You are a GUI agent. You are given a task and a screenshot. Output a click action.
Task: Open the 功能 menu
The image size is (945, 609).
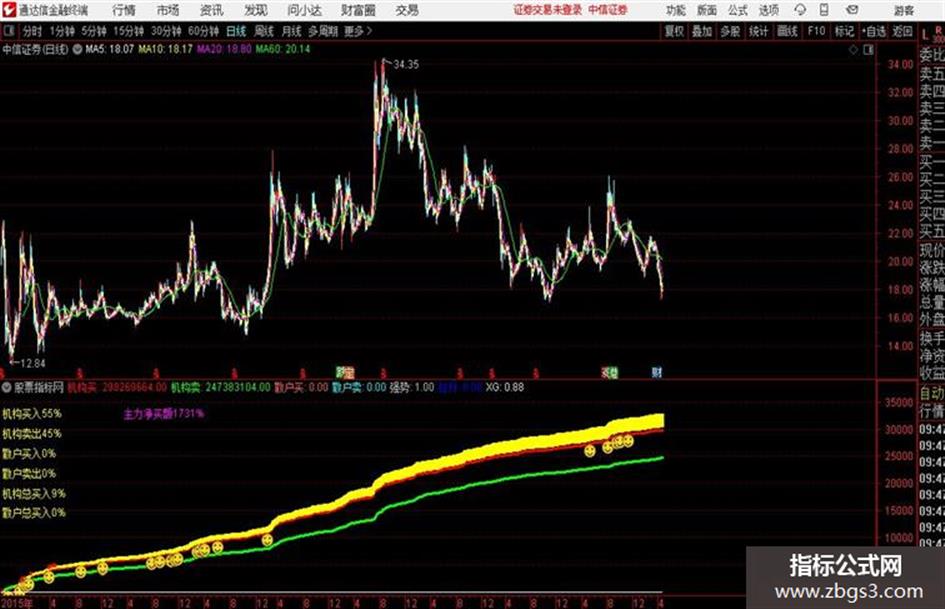[x=676, y=10]
